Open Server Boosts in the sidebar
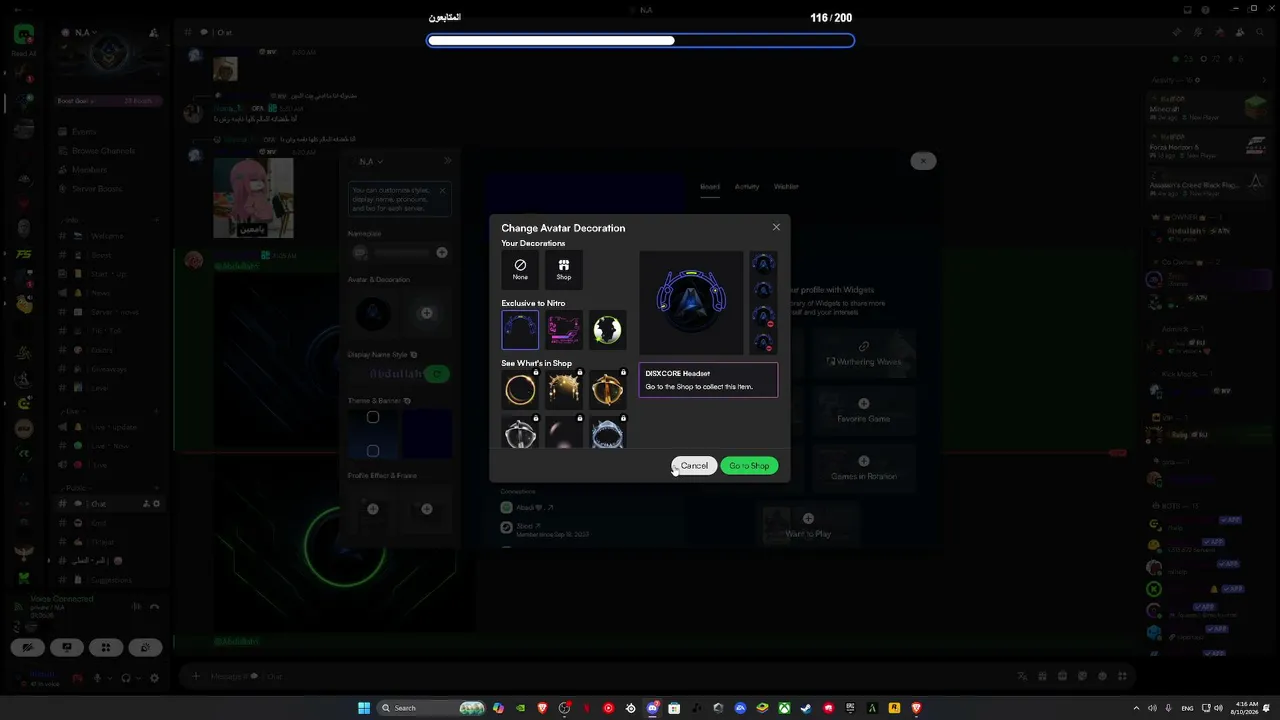1280x720 pixels. point(97,189)
